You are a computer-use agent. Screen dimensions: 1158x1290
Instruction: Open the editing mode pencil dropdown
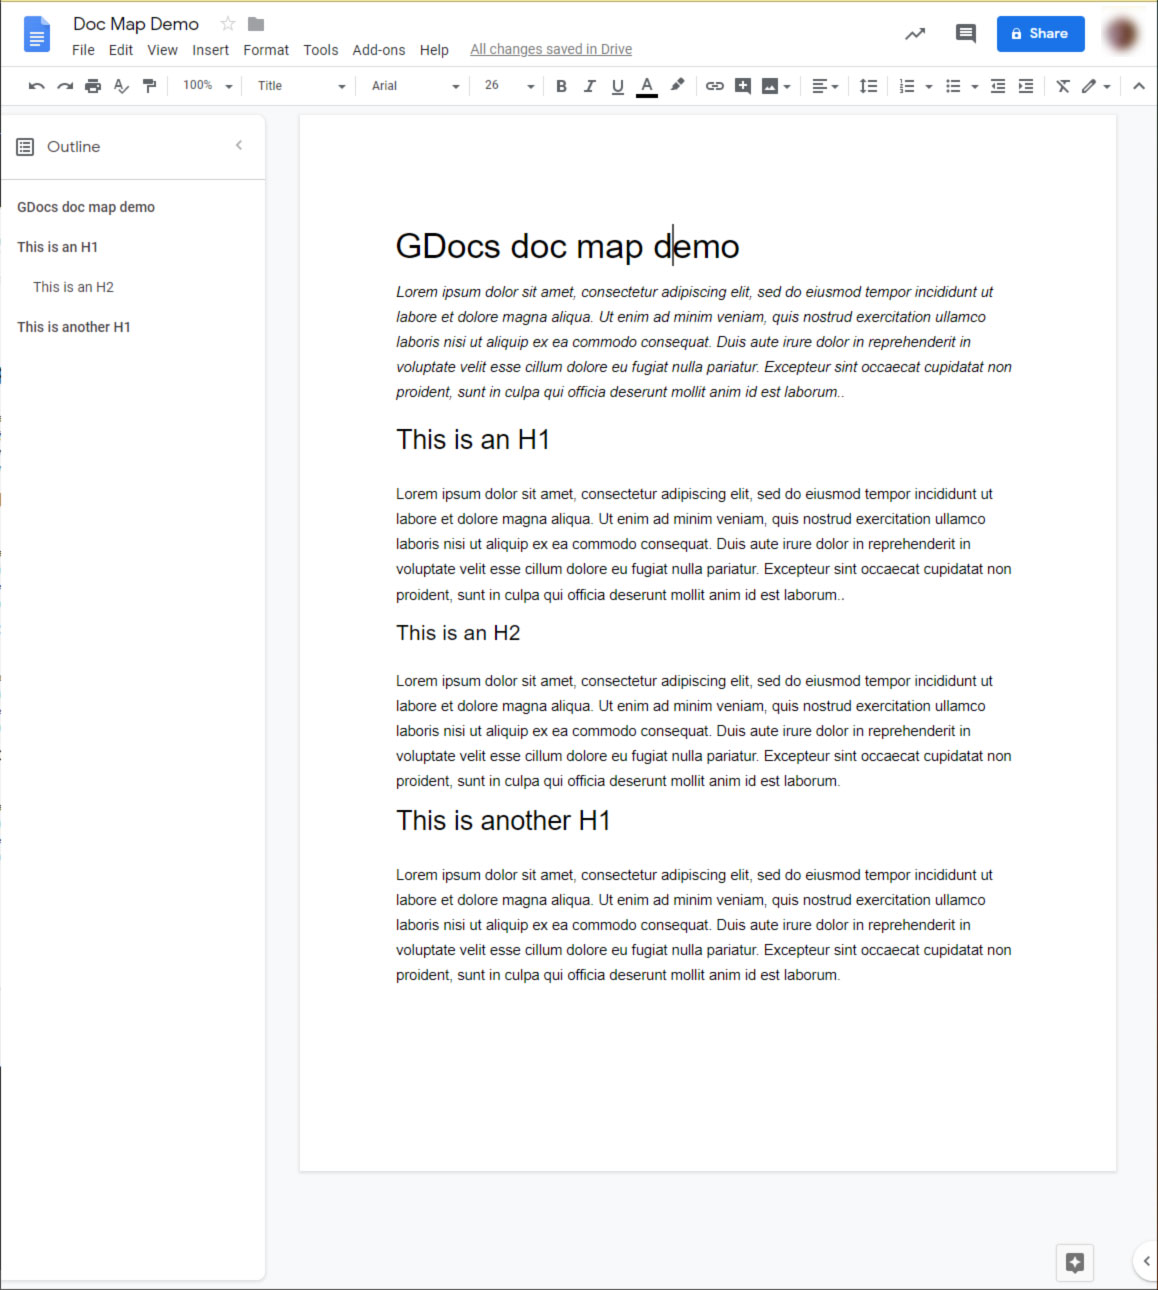1097,86
